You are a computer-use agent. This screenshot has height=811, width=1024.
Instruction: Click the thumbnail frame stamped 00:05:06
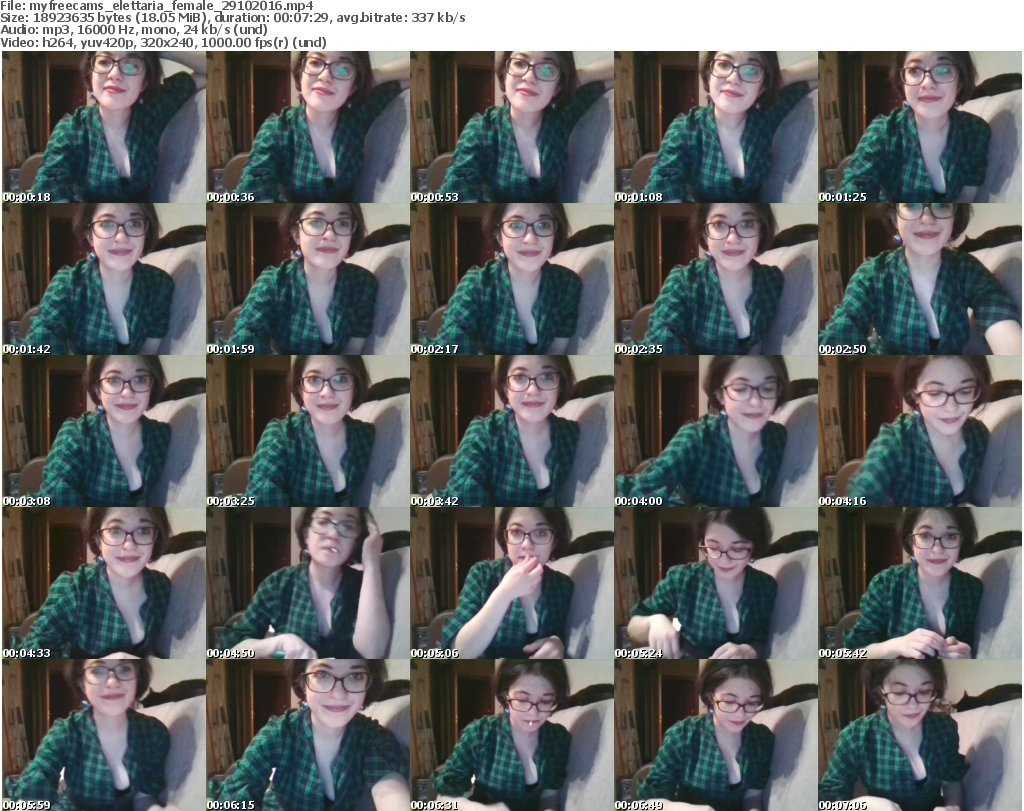click(x=512, y=583)
